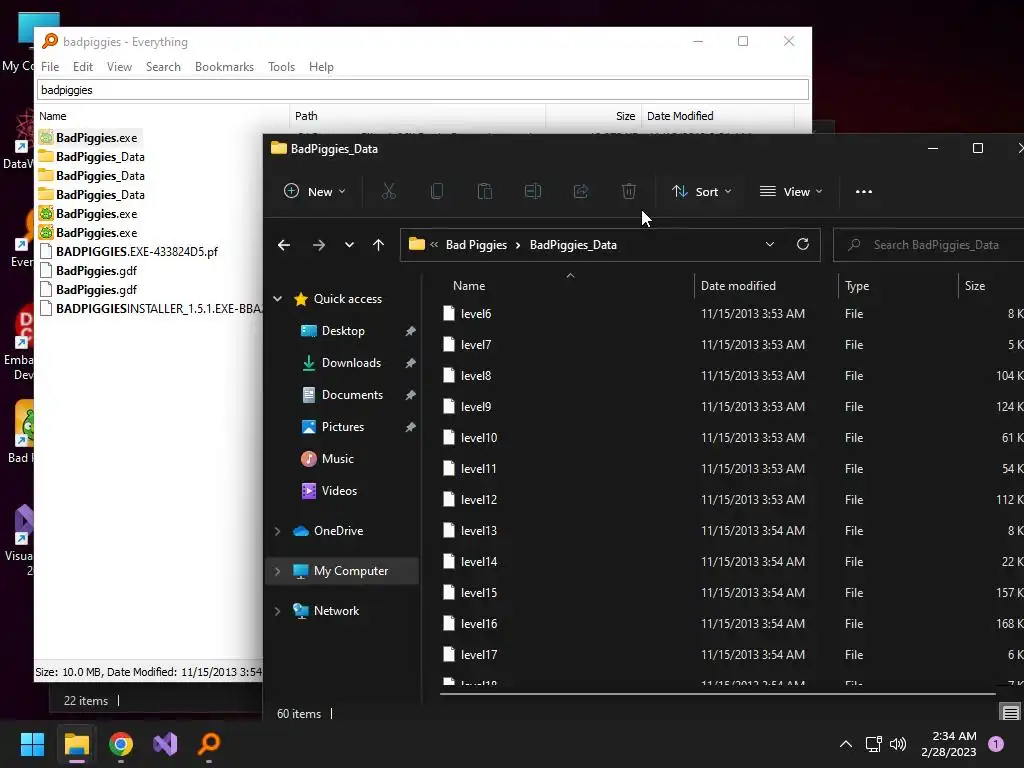Screen dimensions: 1024x768
Task: Click the volume speaker tray icon
Action: (x=899, y=744)
